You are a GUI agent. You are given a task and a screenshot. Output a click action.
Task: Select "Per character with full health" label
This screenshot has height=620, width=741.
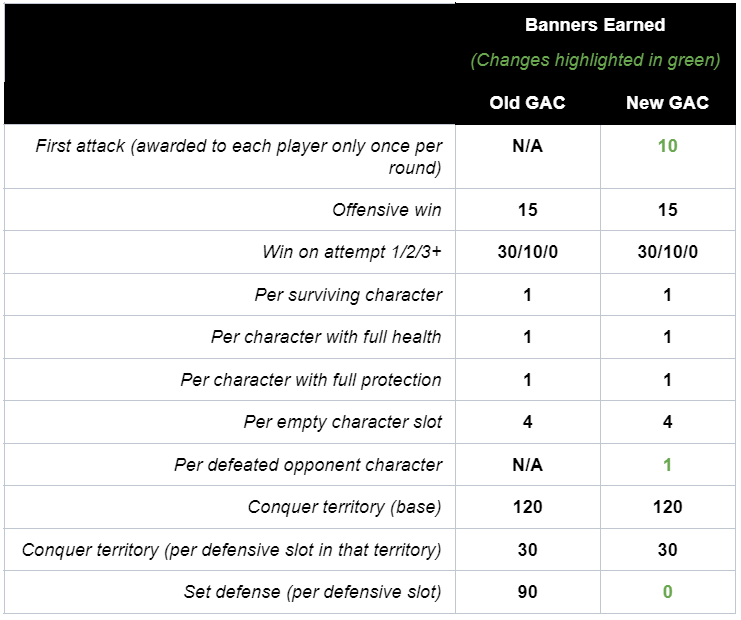(x=326, y=337)
